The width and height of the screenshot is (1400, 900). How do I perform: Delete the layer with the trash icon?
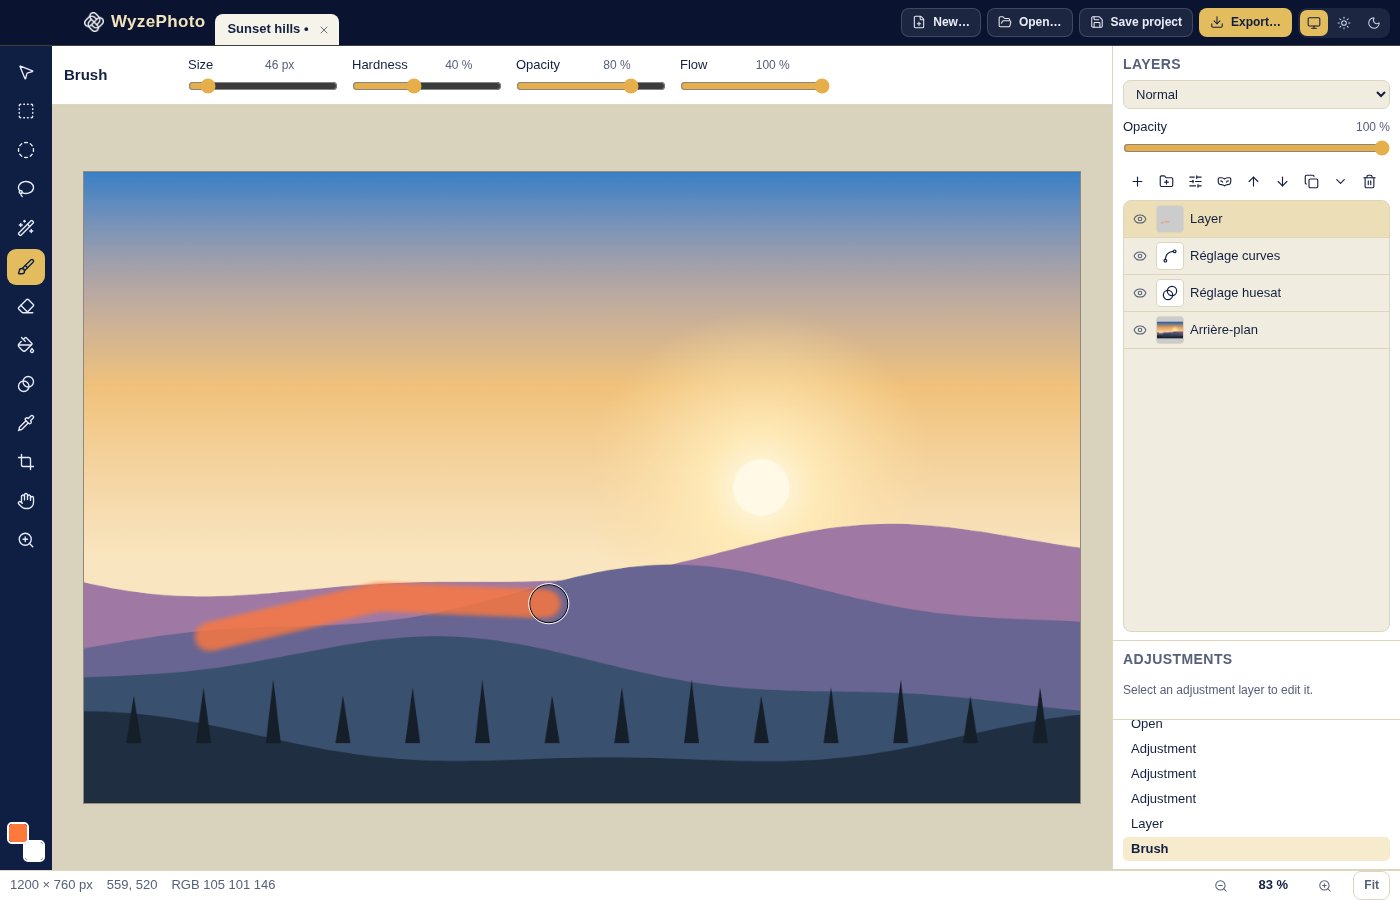(x=1369, y=181)
